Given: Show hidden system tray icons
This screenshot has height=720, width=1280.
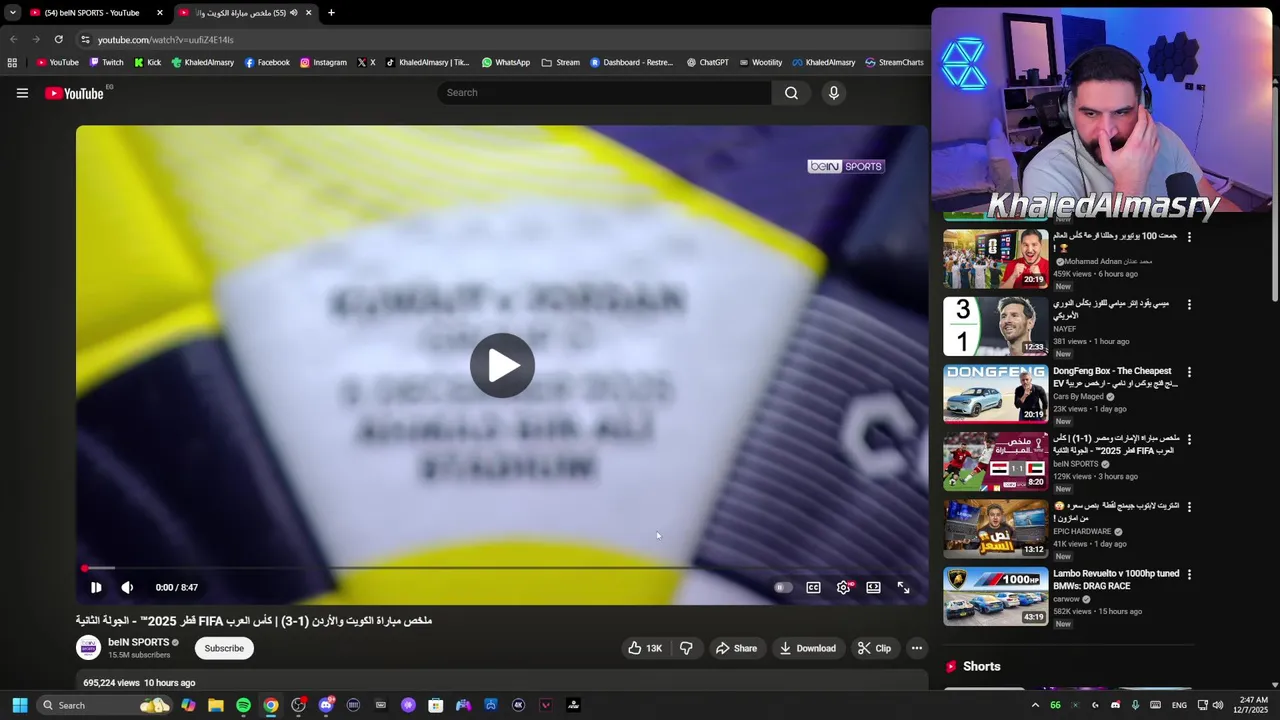Looking at the screenshot, I should (x=1034, y=705).
